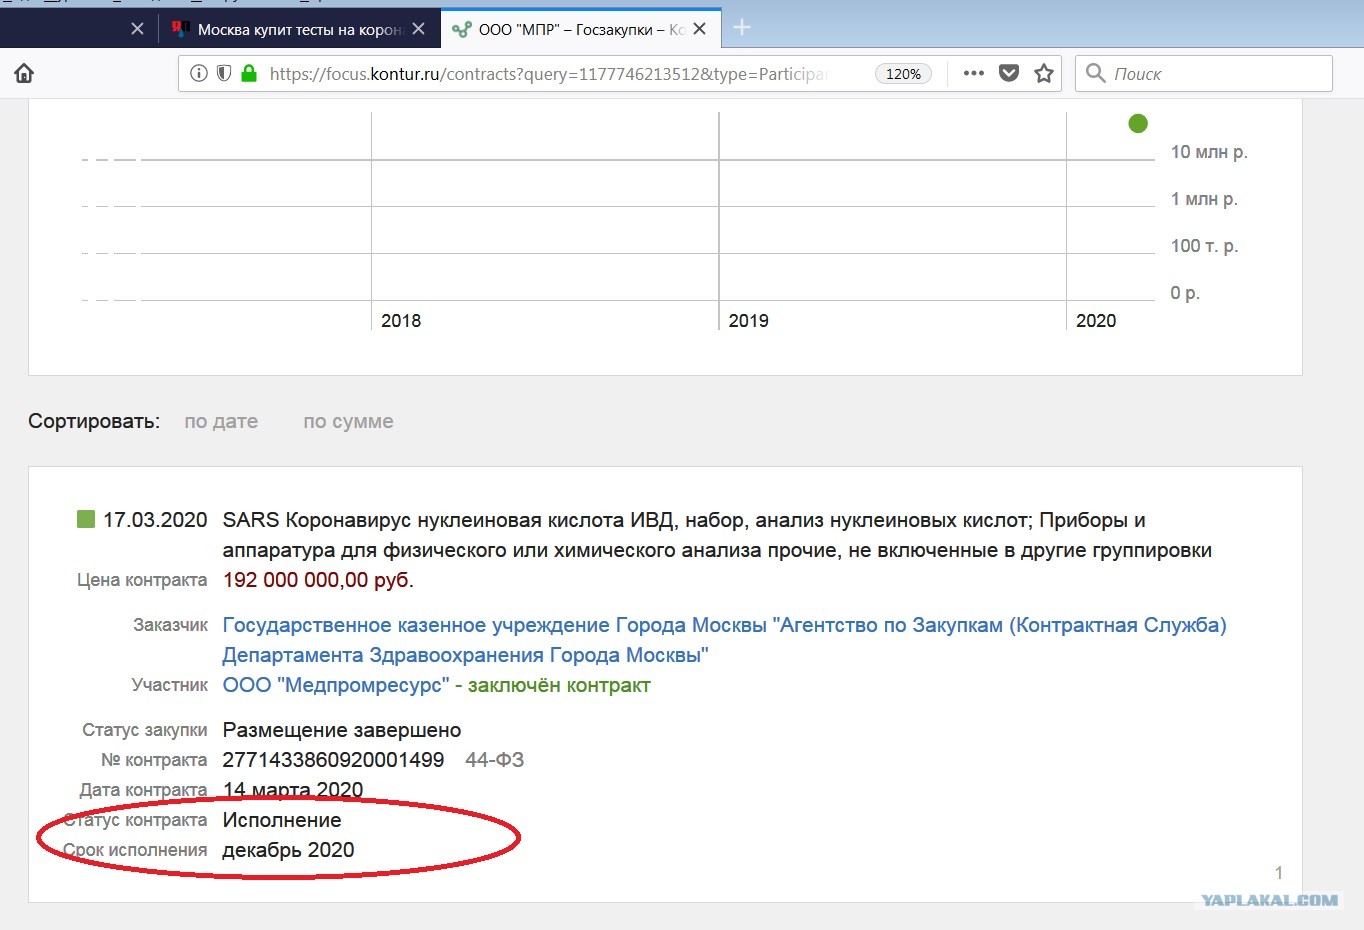Select text Размещение завершено
This screenshot has height=930, width=1364.
[342, 730]
